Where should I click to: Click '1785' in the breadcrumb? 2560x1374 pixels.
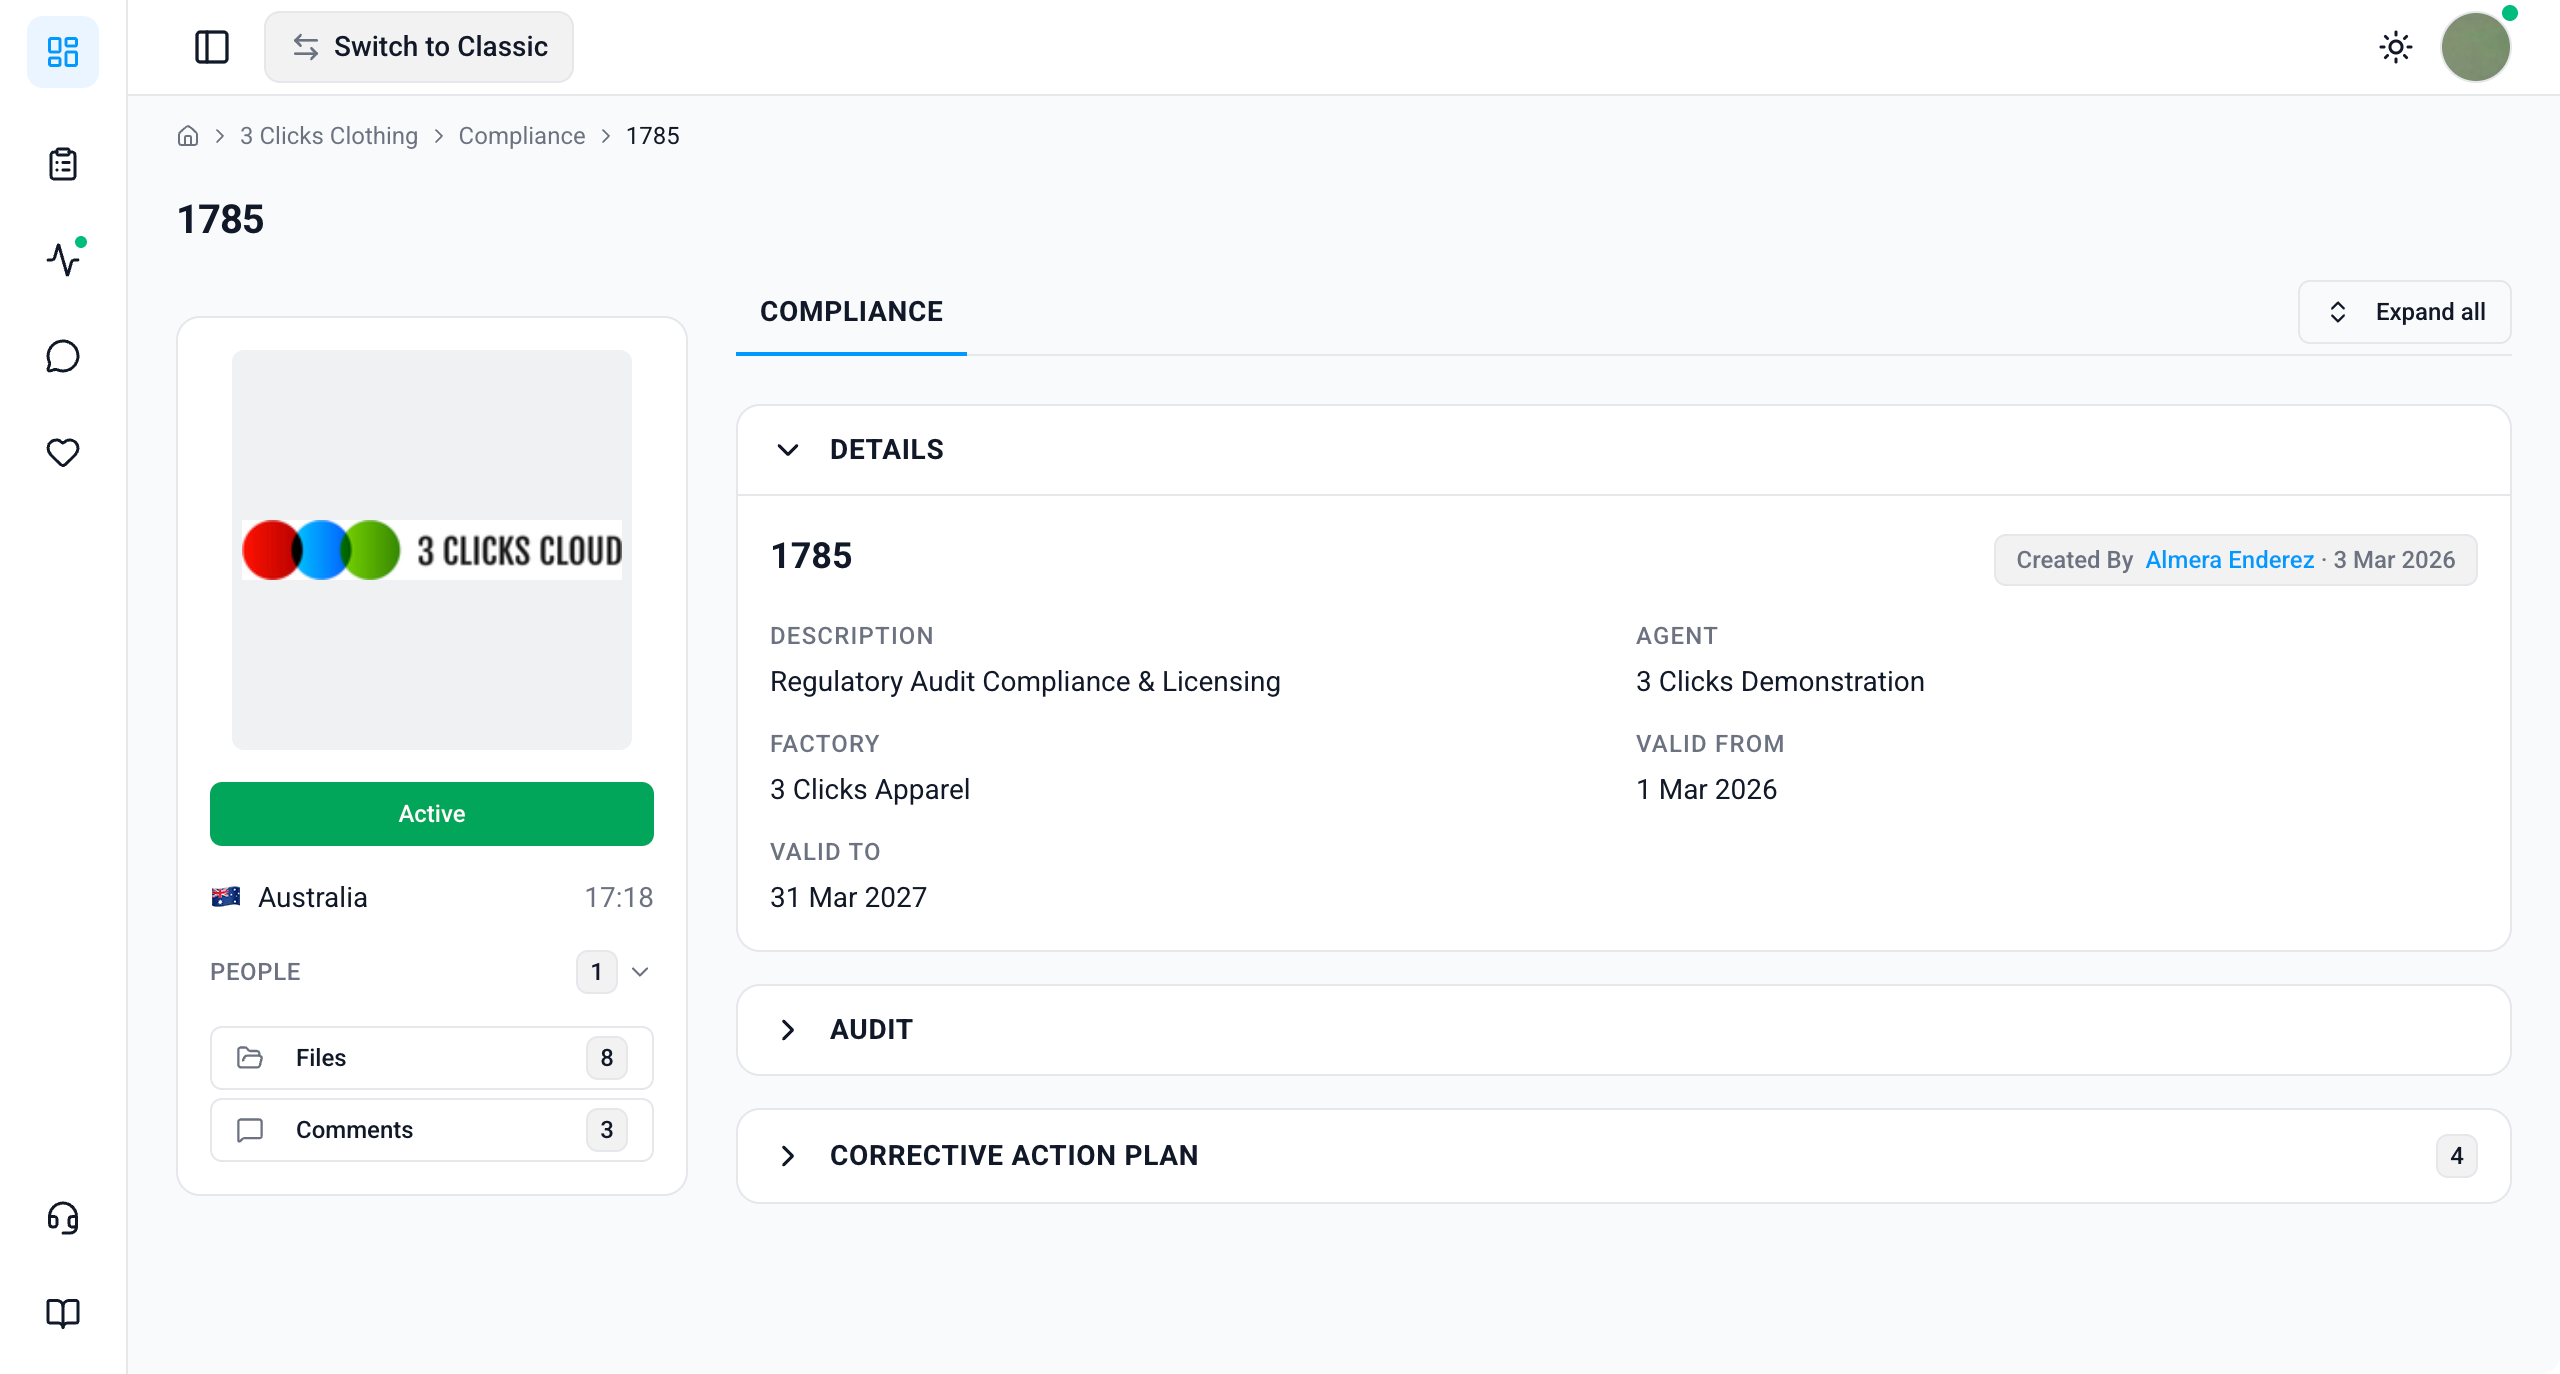click(x=653, y=136)
